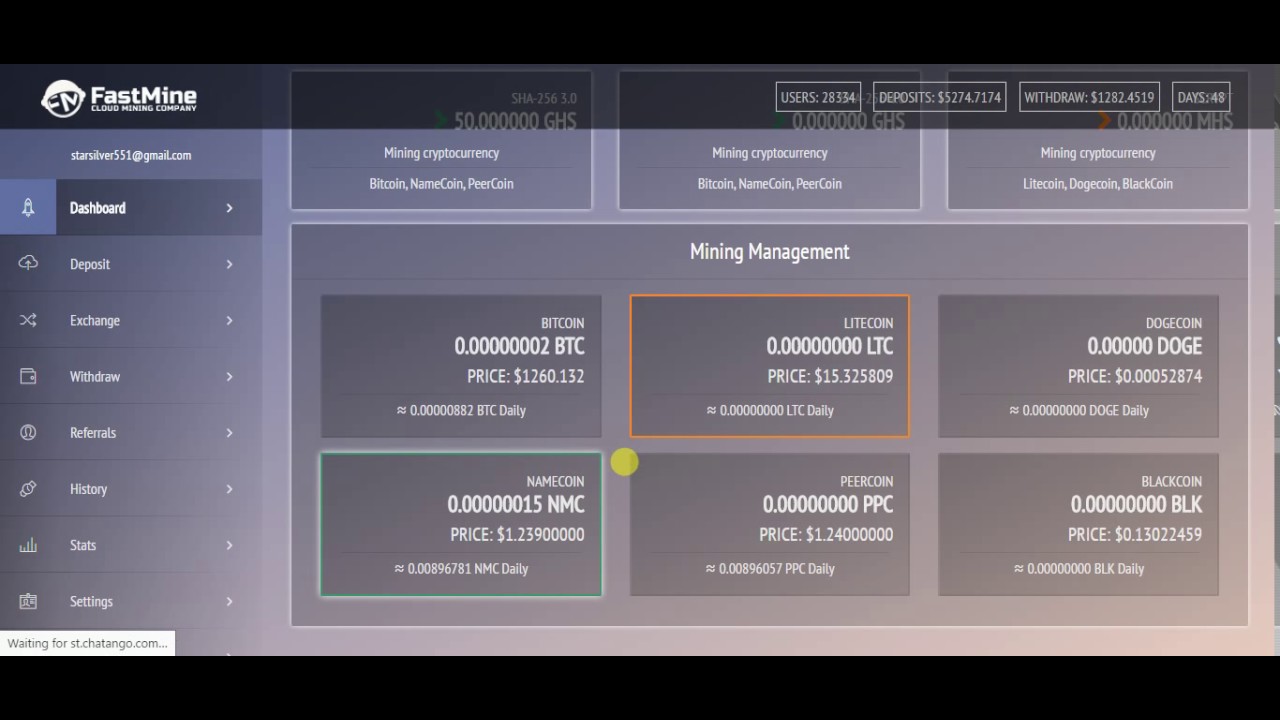Screen dimensions: 1280x720
Task: Click the Stats sidebar label
Action: (83, 545)
